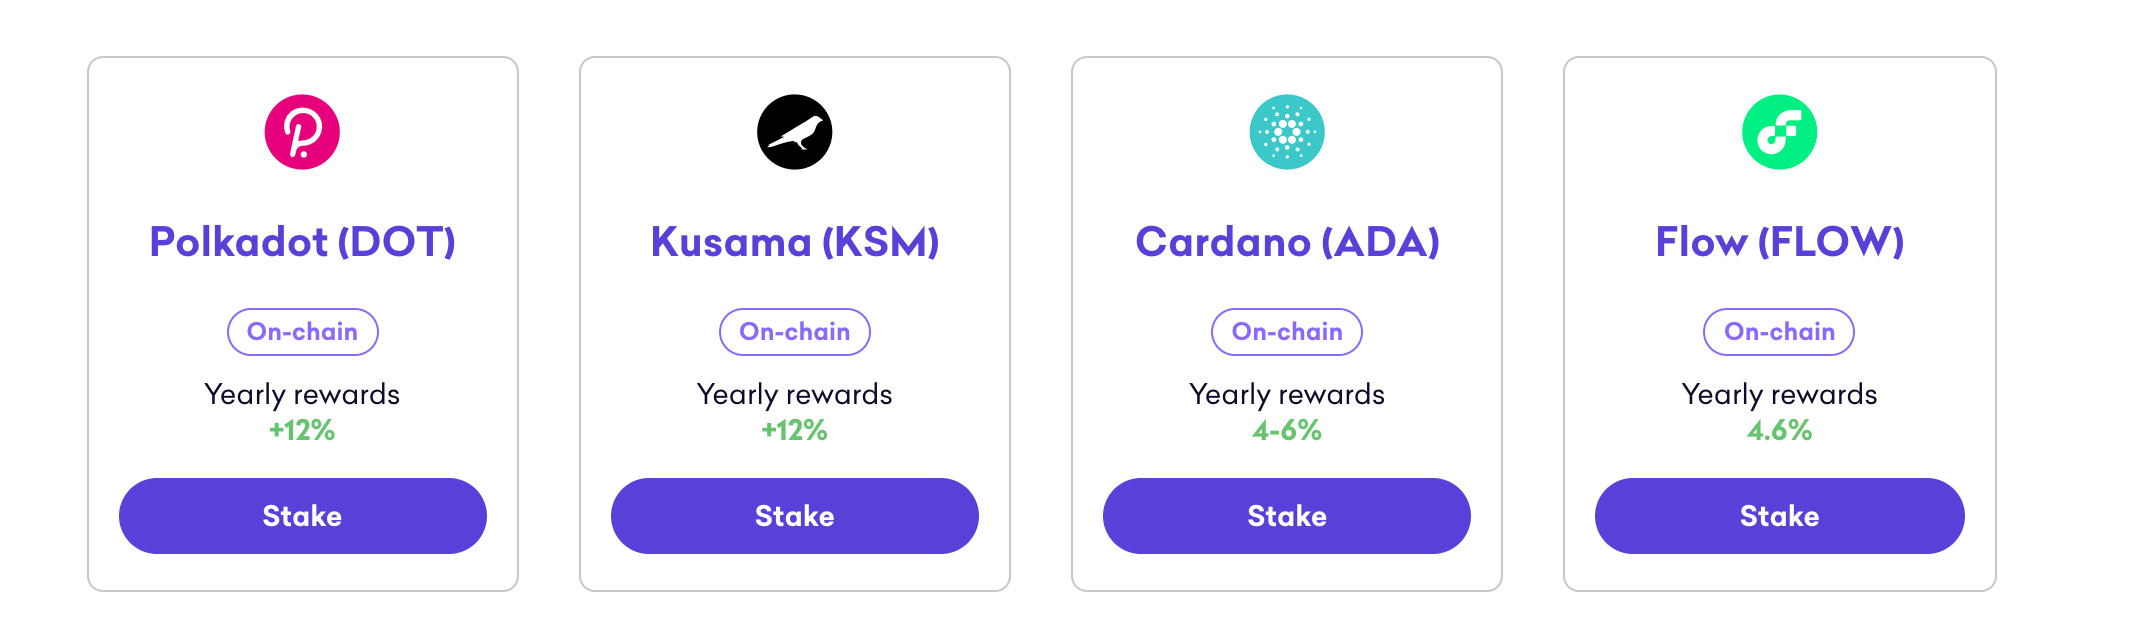The height and width of the screenshot is (623, 2136).
Task: Open the Kusama (KSM) heading
Action: pos(794,242)
